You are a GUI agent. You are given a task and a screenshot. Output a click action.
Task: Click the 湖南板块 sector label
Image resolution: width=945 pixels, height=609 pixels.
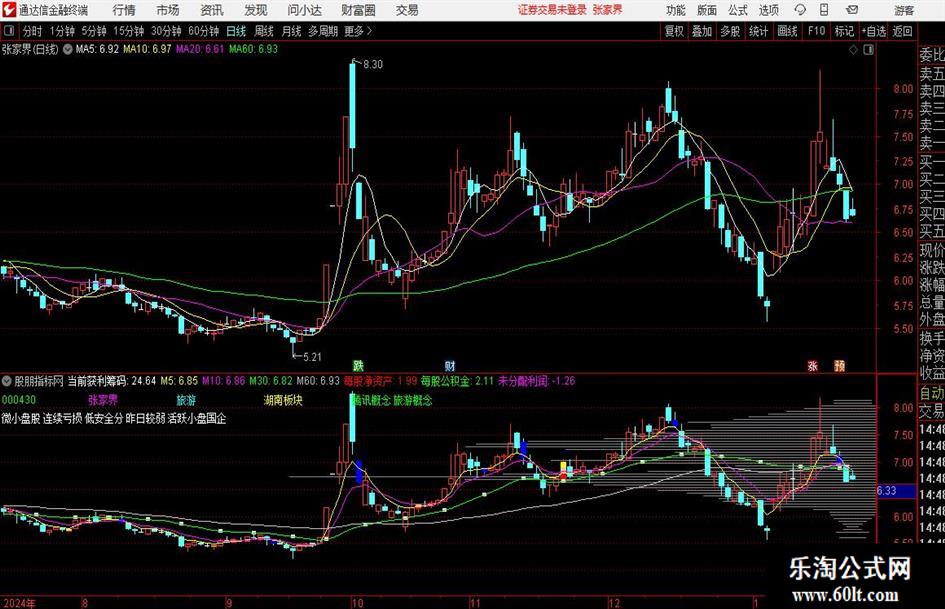(x=283, y=400)
